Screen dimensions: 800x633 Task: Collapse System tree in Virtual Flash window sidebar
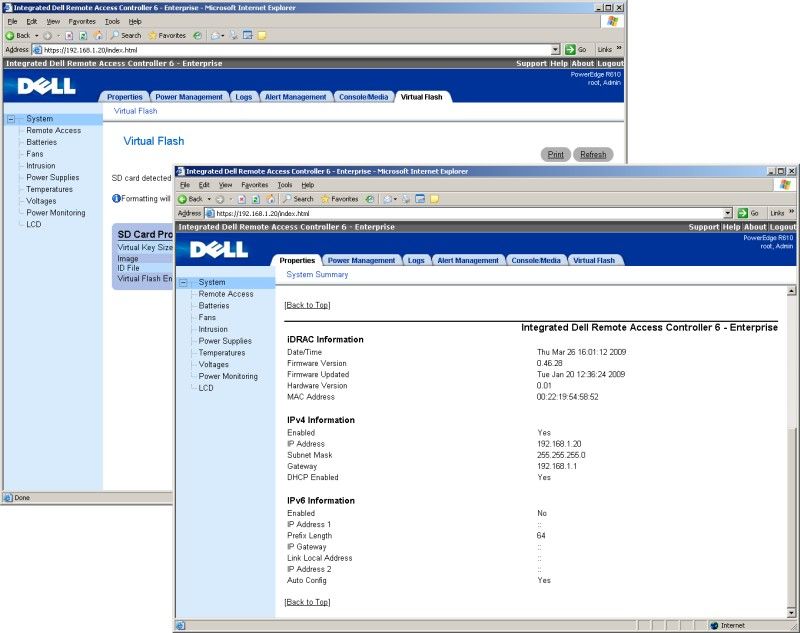coord(11,119)
